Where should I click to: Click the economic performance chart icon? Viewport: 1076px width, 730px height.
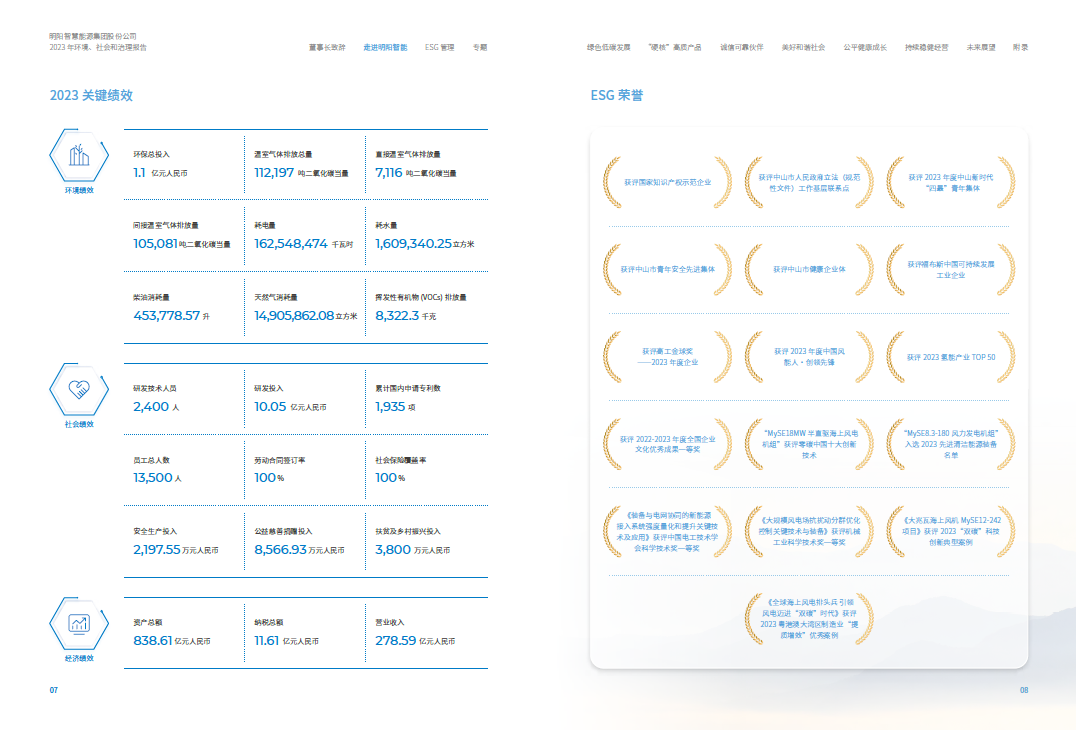[78, 623]
